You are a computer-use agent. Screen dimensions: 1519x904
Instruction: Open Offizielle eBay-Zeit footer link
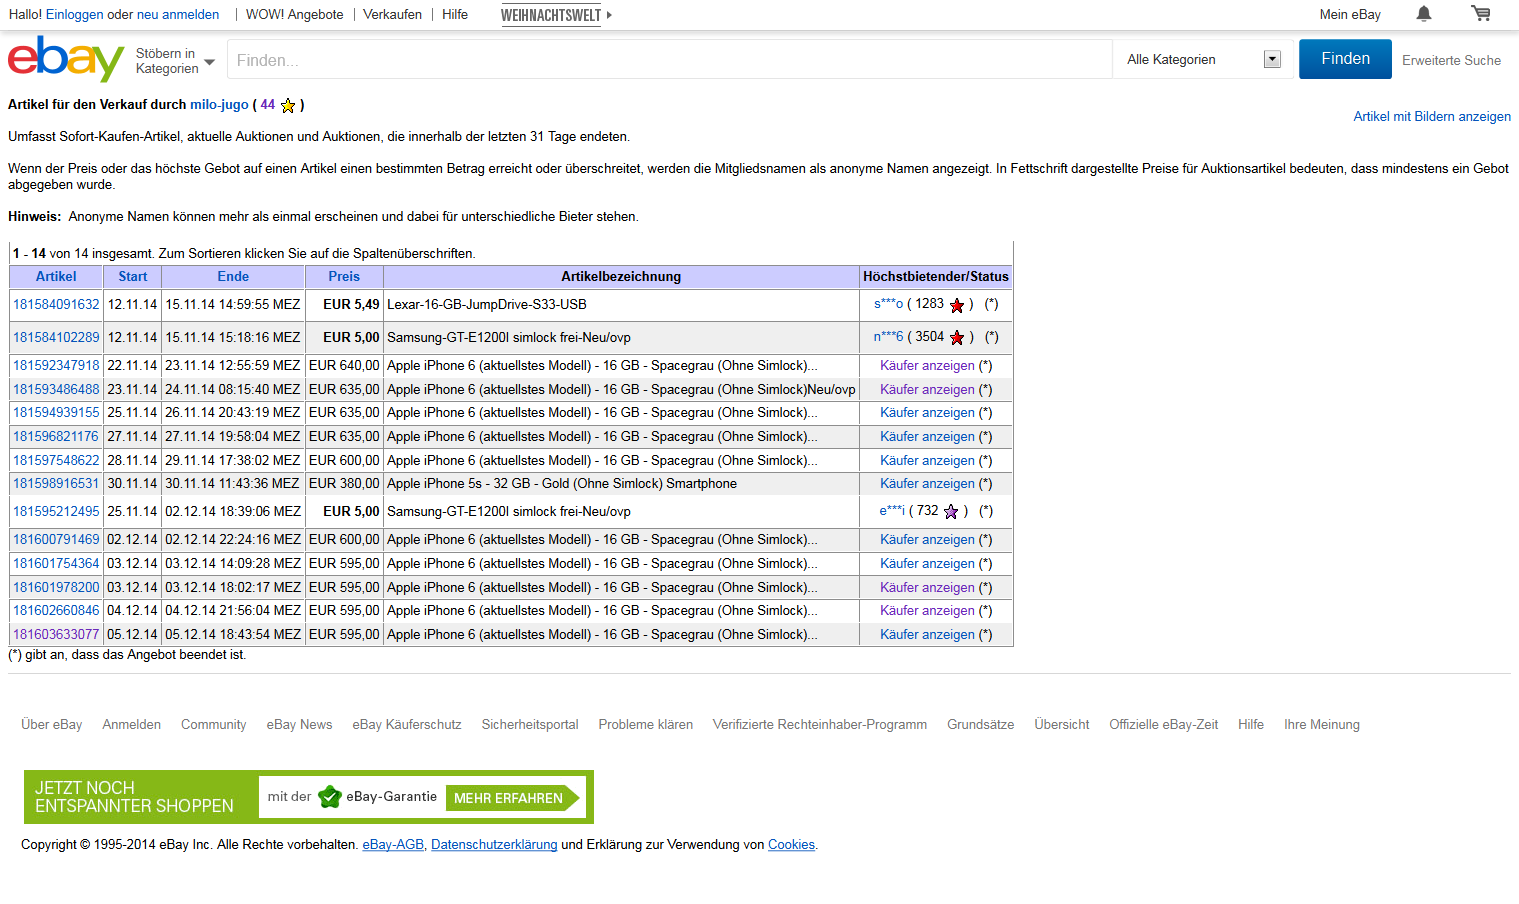[1163, 724]
